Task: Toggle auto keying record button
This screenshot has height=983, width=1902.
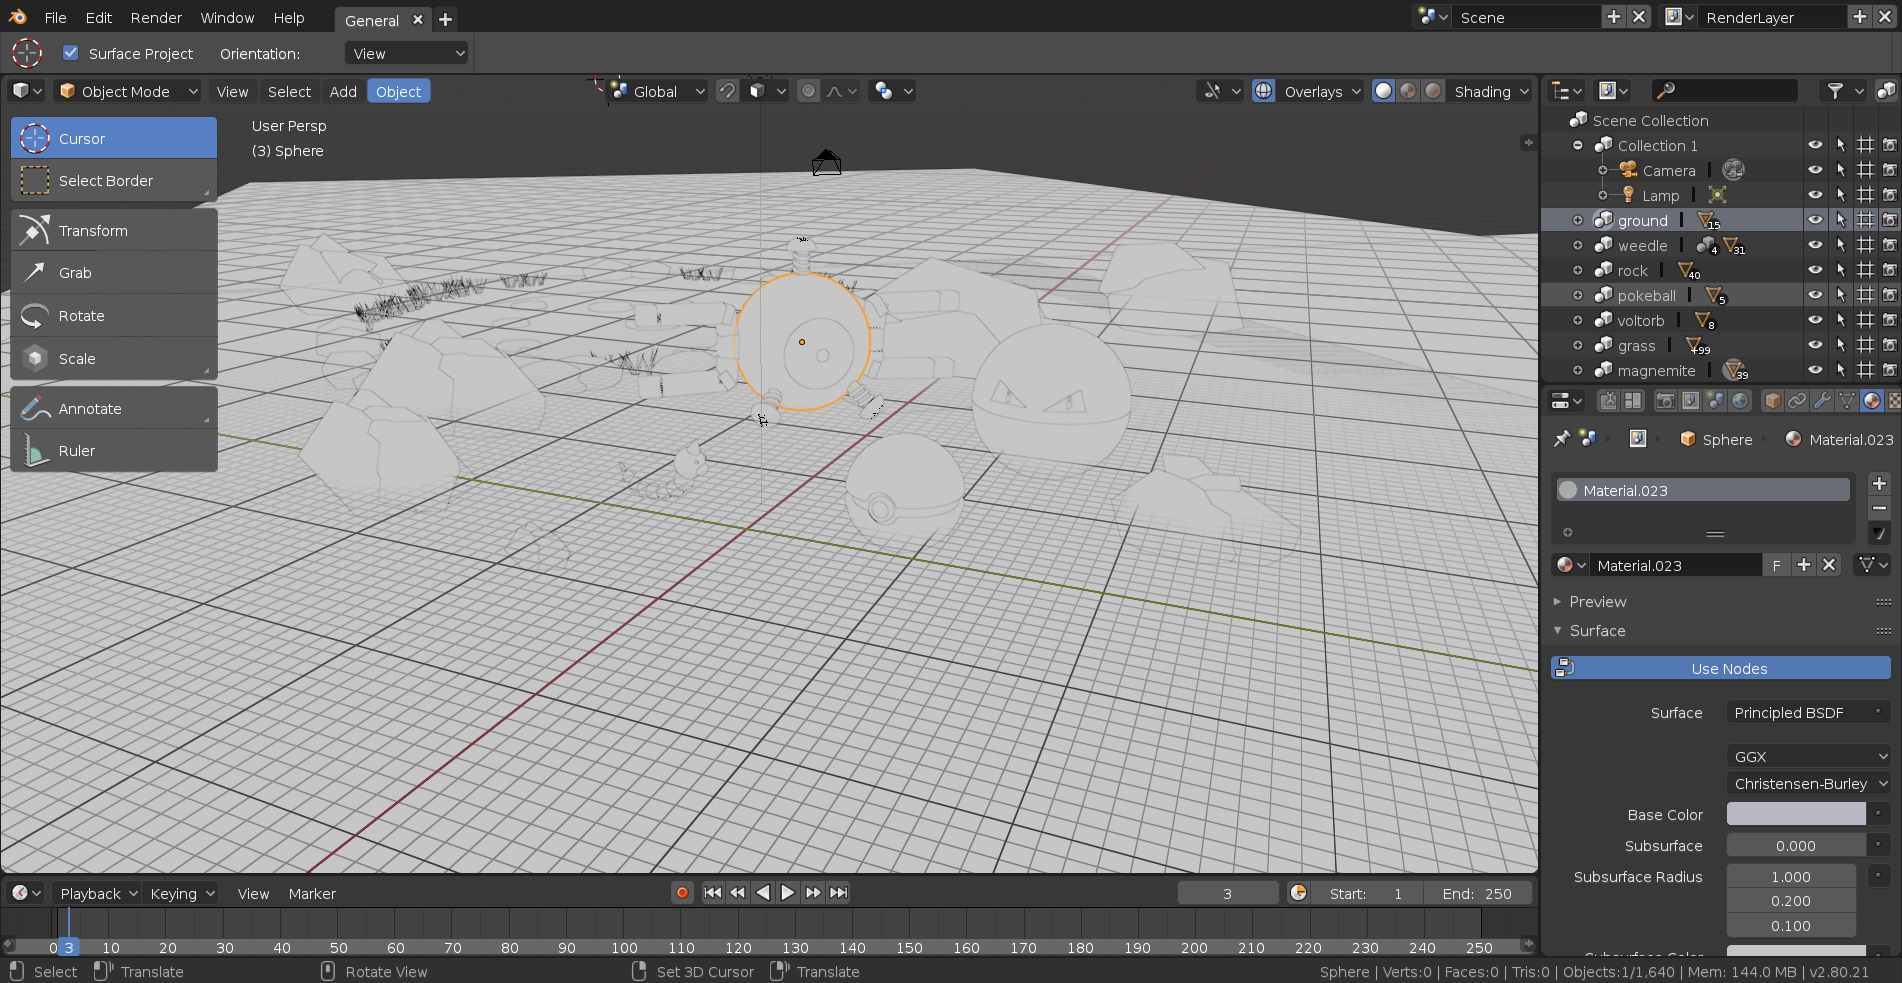Action: (x=682, y=893)
